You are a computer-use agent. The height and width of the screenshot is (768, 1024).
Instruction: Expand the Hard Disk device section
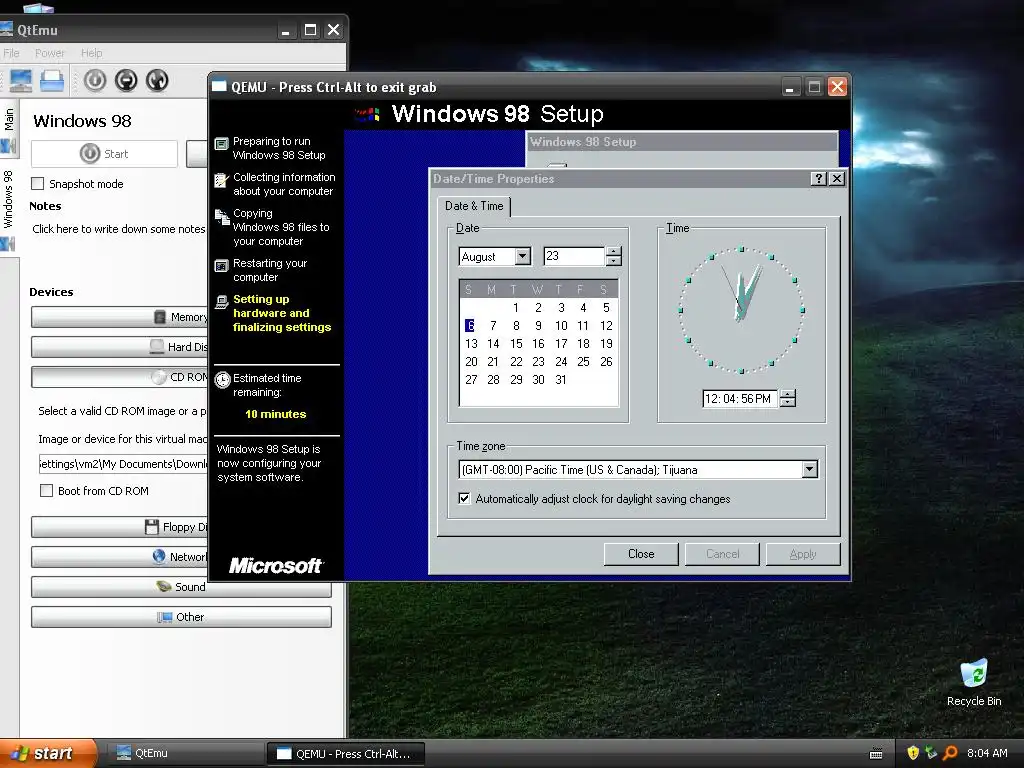point(119,347)
